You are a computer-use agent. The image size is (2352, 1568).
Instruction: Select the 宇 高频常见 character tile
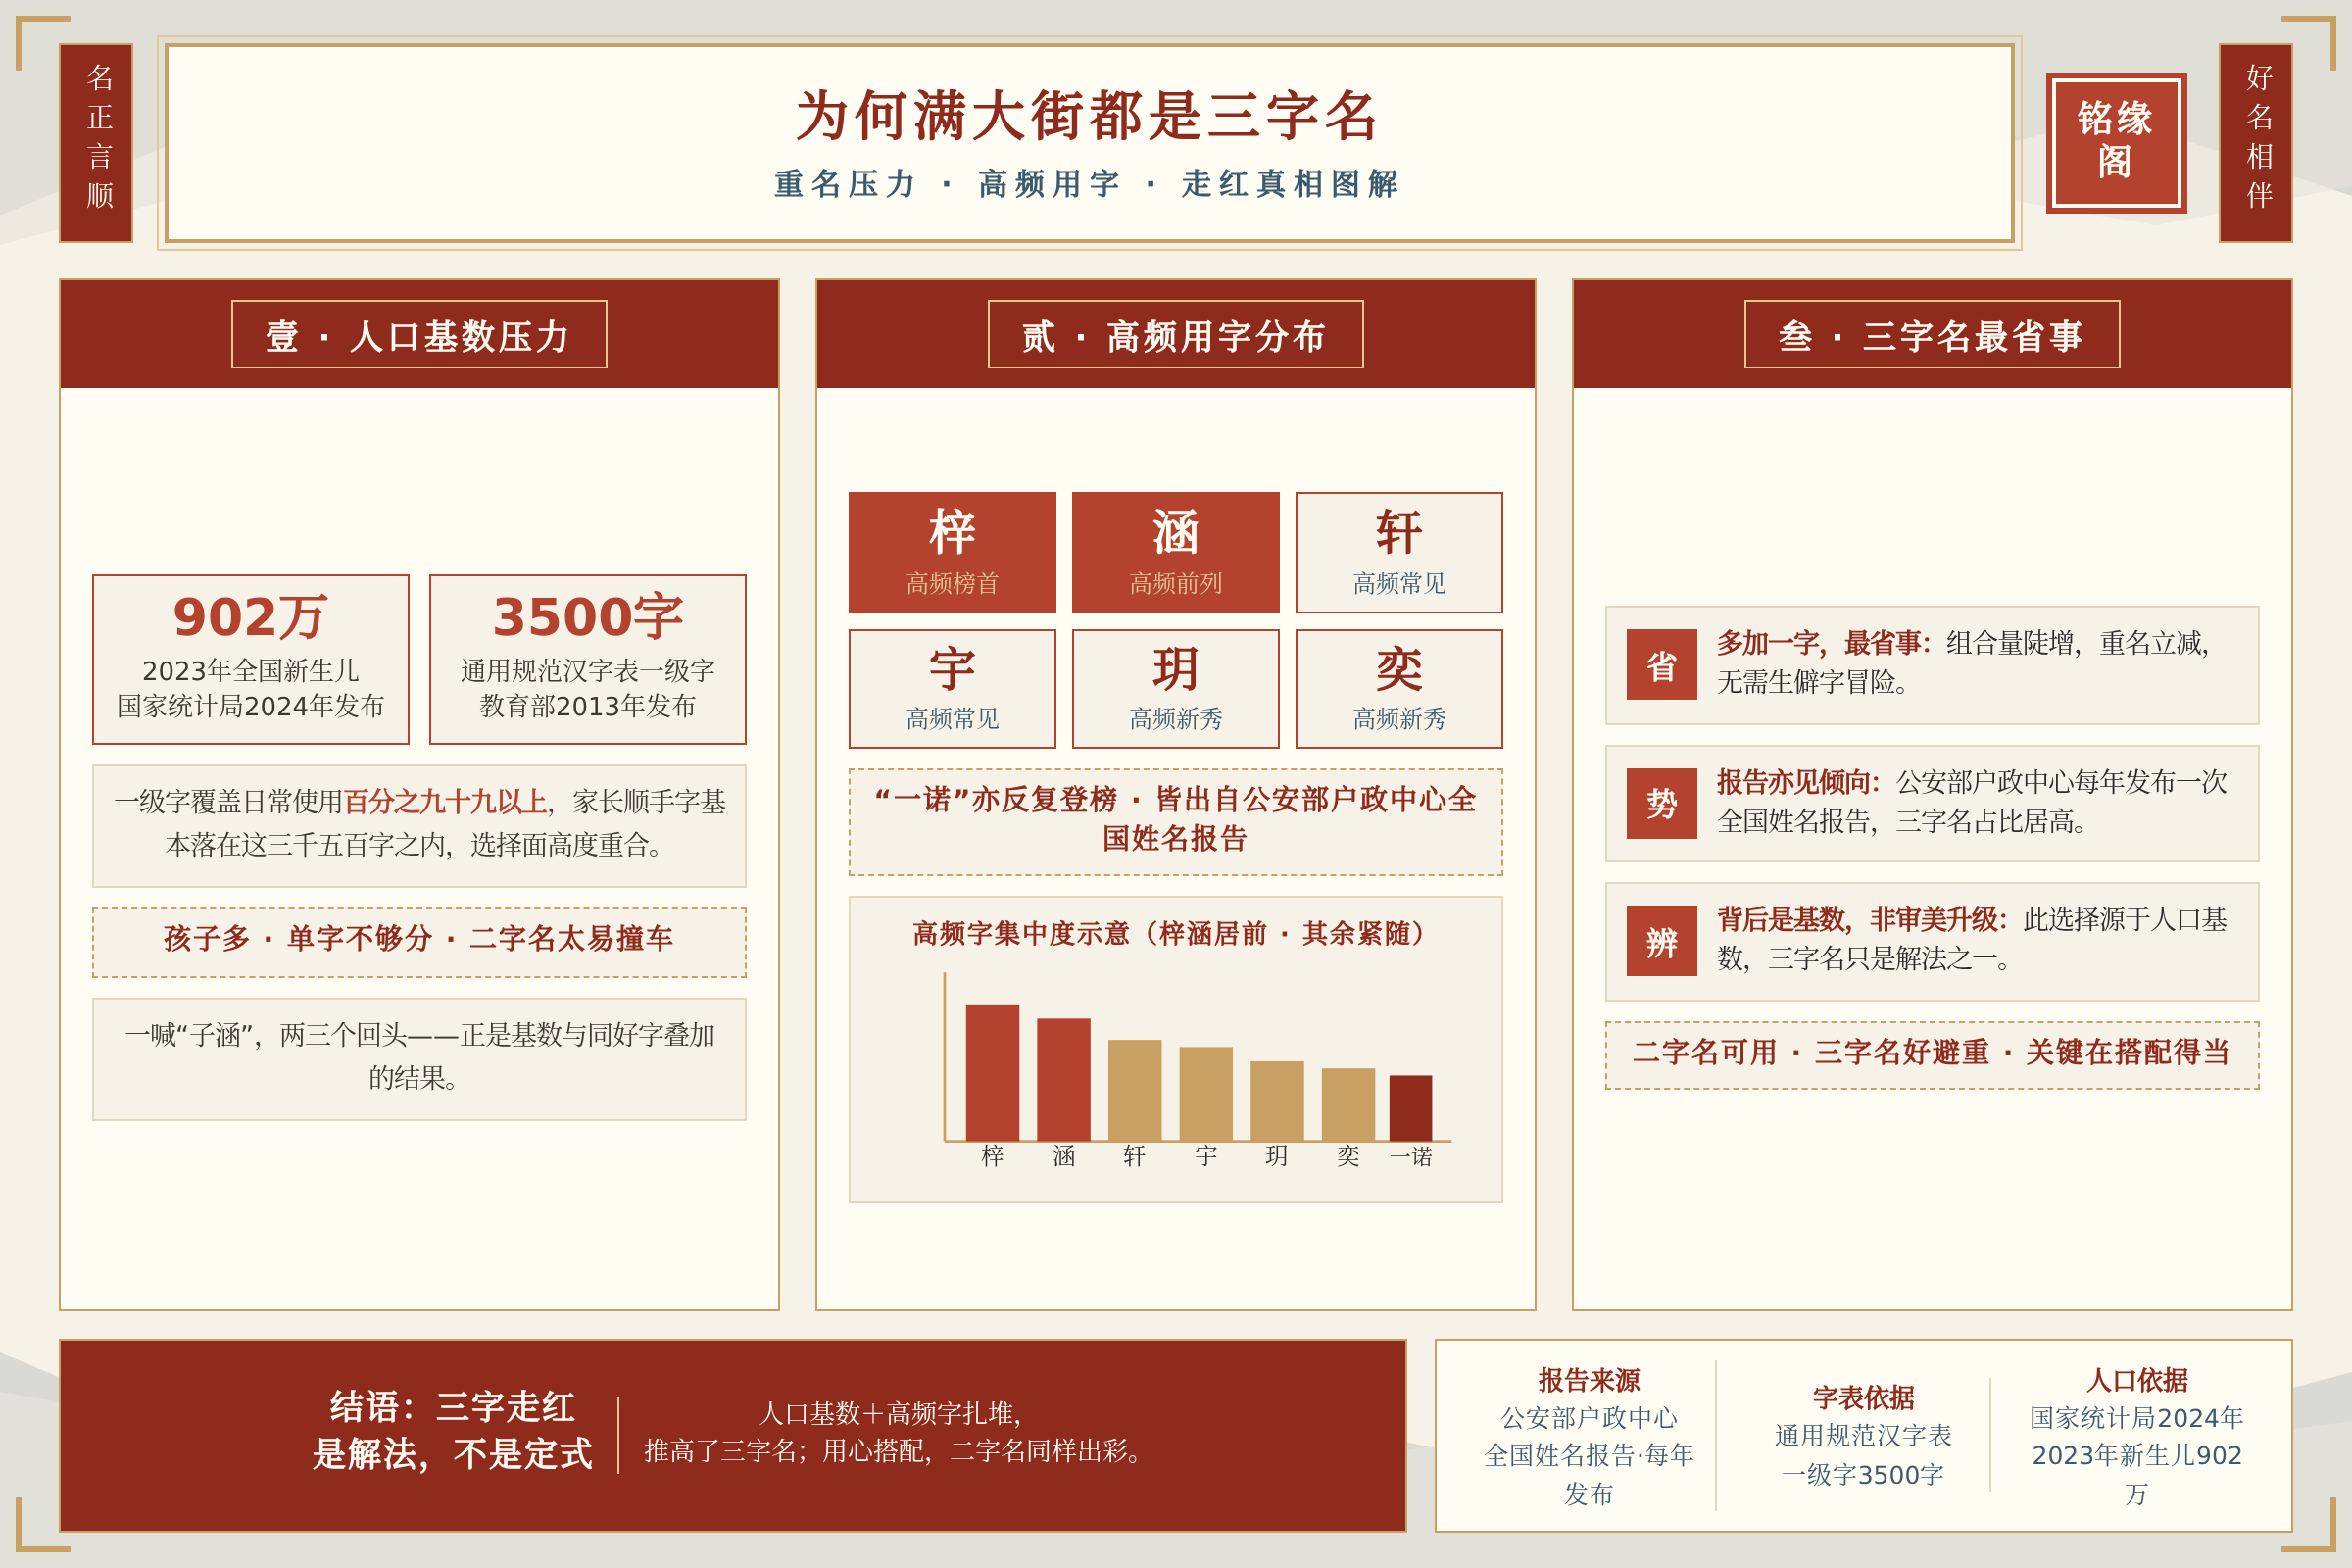952,689
